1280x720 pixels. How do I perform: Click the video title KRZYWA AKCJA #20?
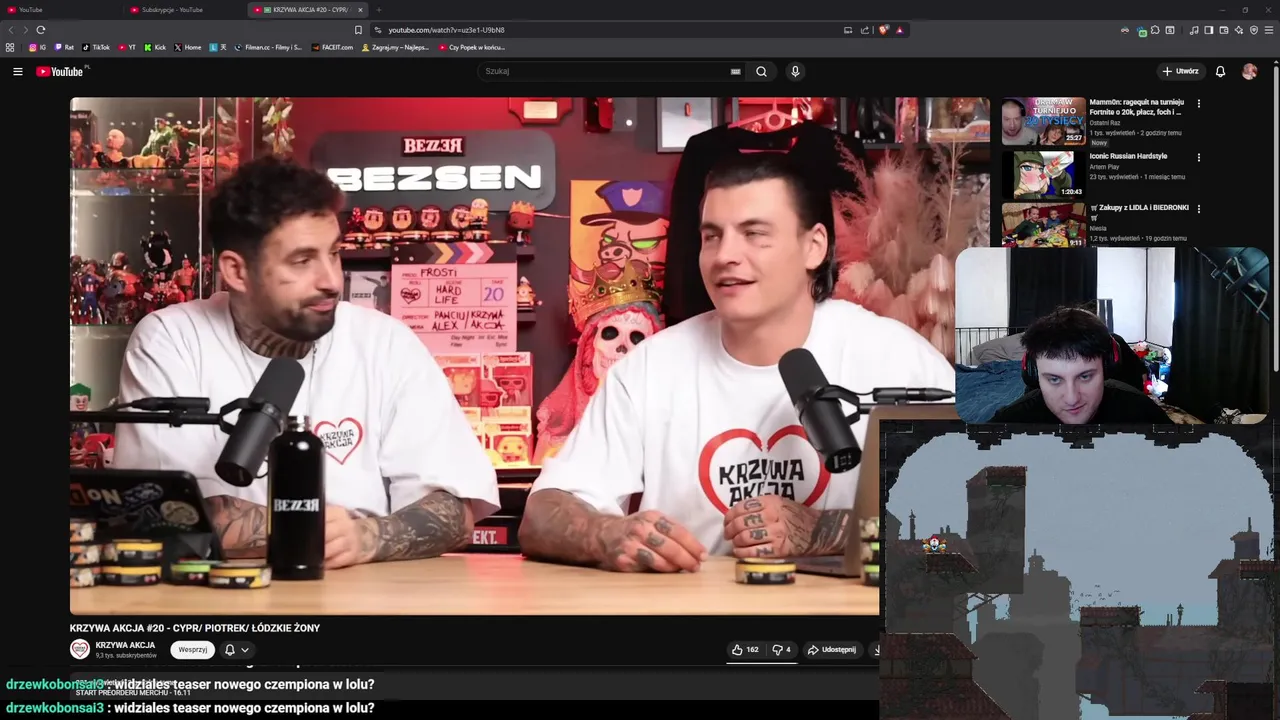[195, 628]
